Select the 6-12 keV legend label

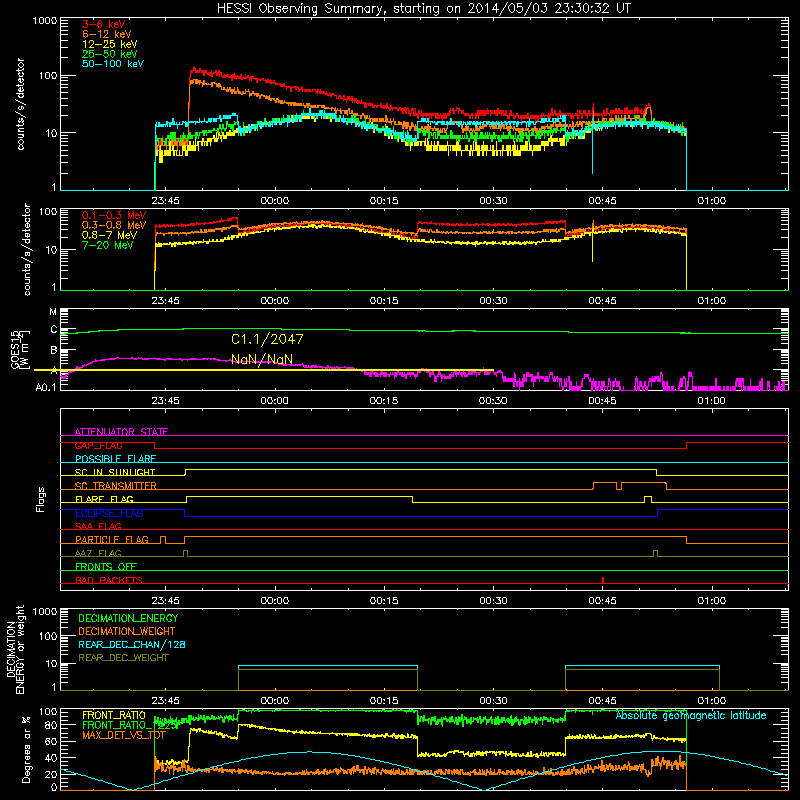click(107, 34)
